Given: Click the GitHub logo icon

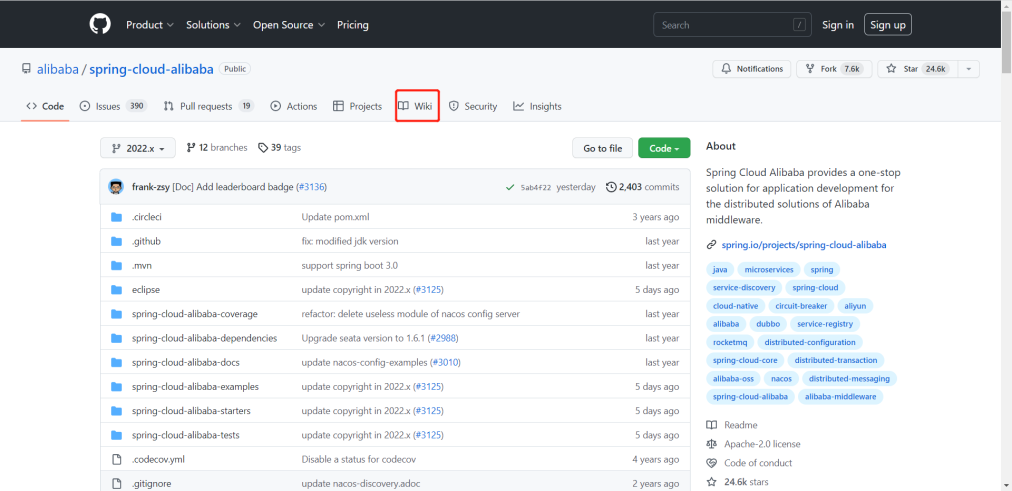Looking at the screenshot, I should click(100, 25).
